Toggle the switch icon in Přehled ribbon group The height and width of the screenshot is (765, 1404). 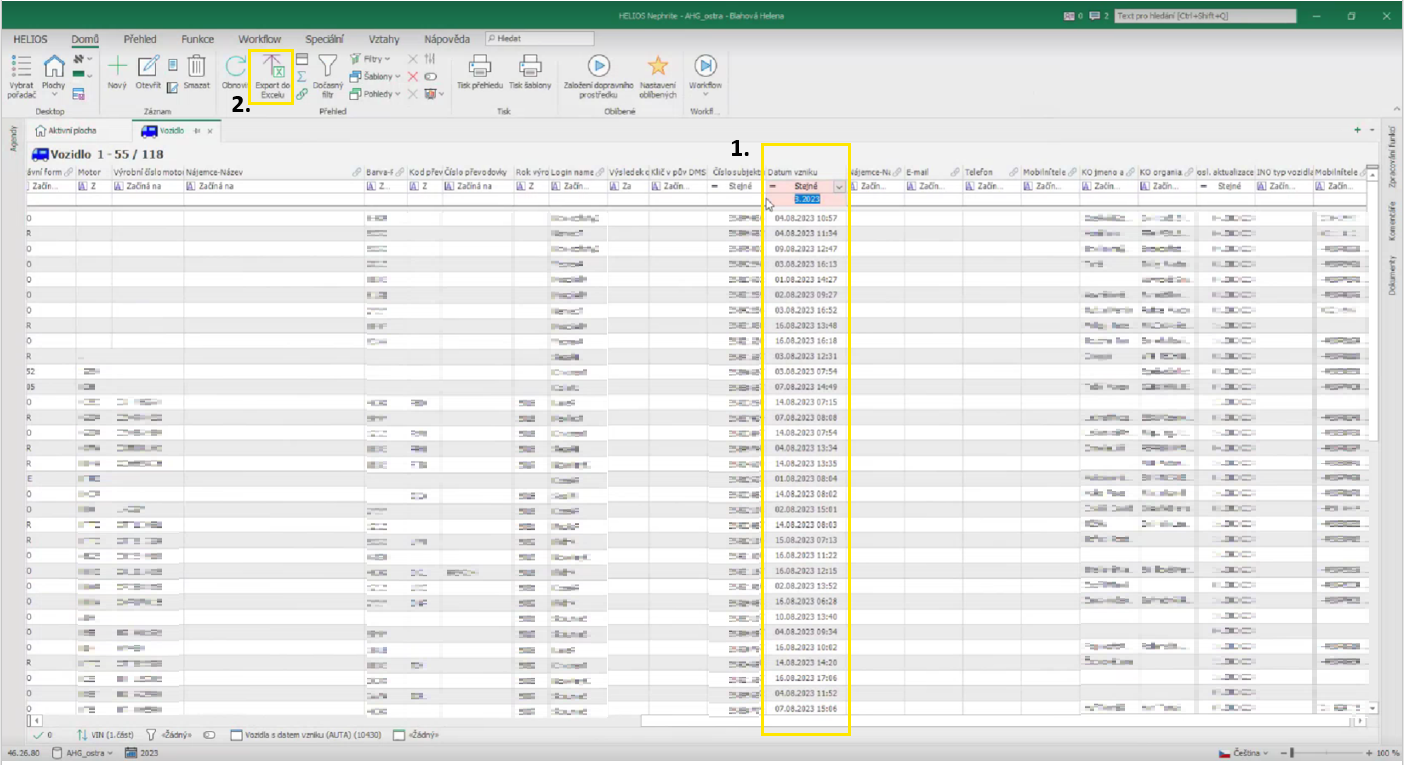(430, 76)
